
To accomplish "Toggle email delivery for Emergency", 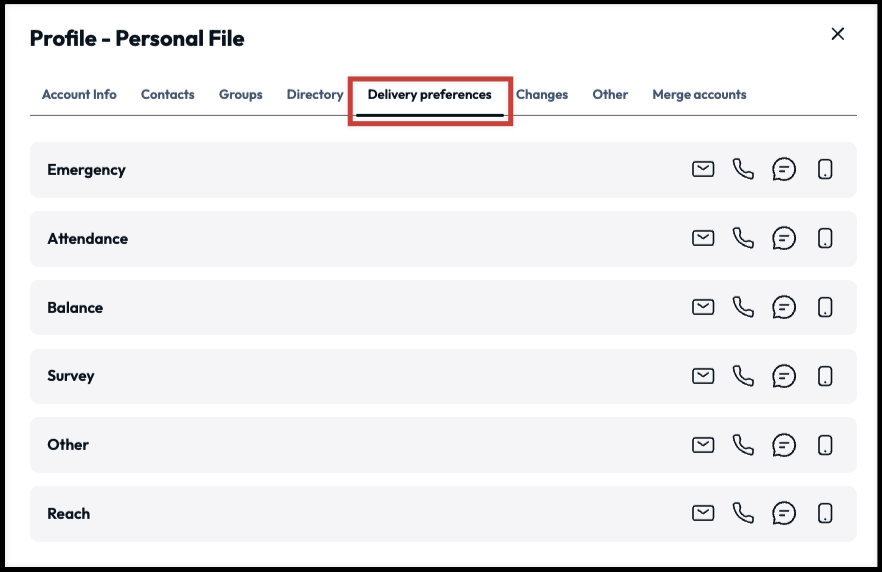I will [x=703, y=169].
